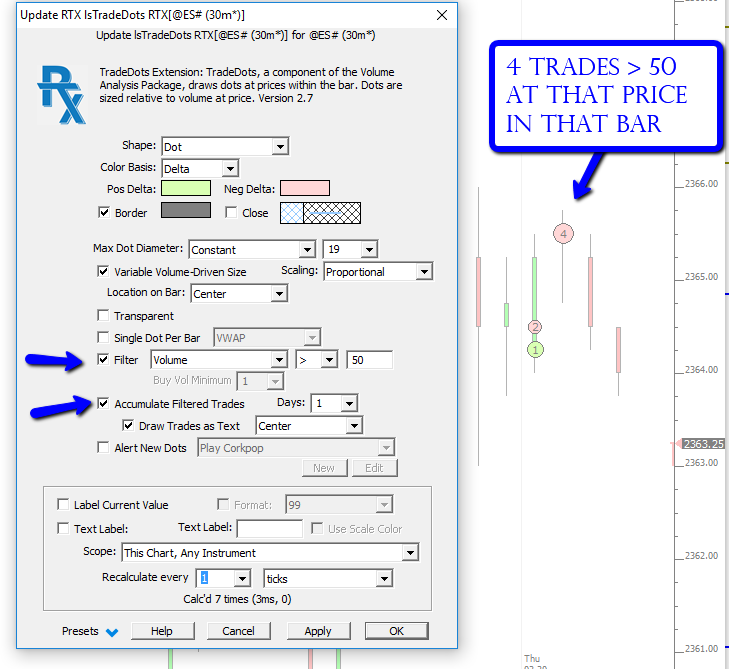Pick the Pos Delta color swatch
Image resolution: width=729 pixels, height=669 pixels.
click(x=186, y=188)
